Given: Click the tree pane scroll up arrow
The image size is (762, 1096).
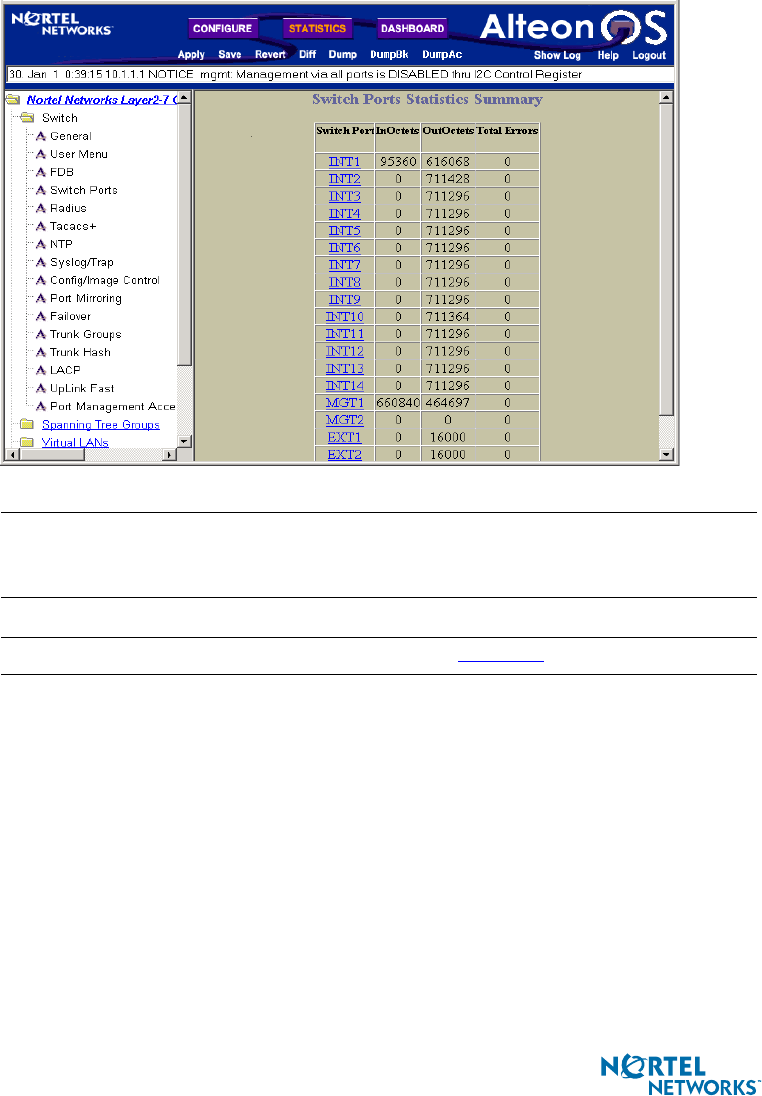Looking at the screenshot, I should click(185, 97).
